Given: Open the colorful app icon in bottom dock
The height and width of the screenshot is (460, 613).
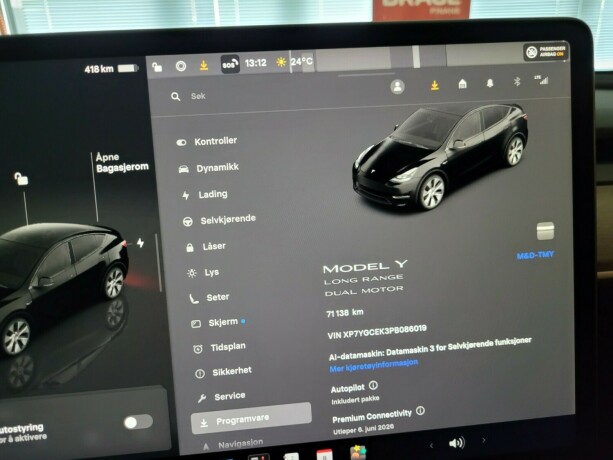Looking at the screenshot, I should pos(358,453).
